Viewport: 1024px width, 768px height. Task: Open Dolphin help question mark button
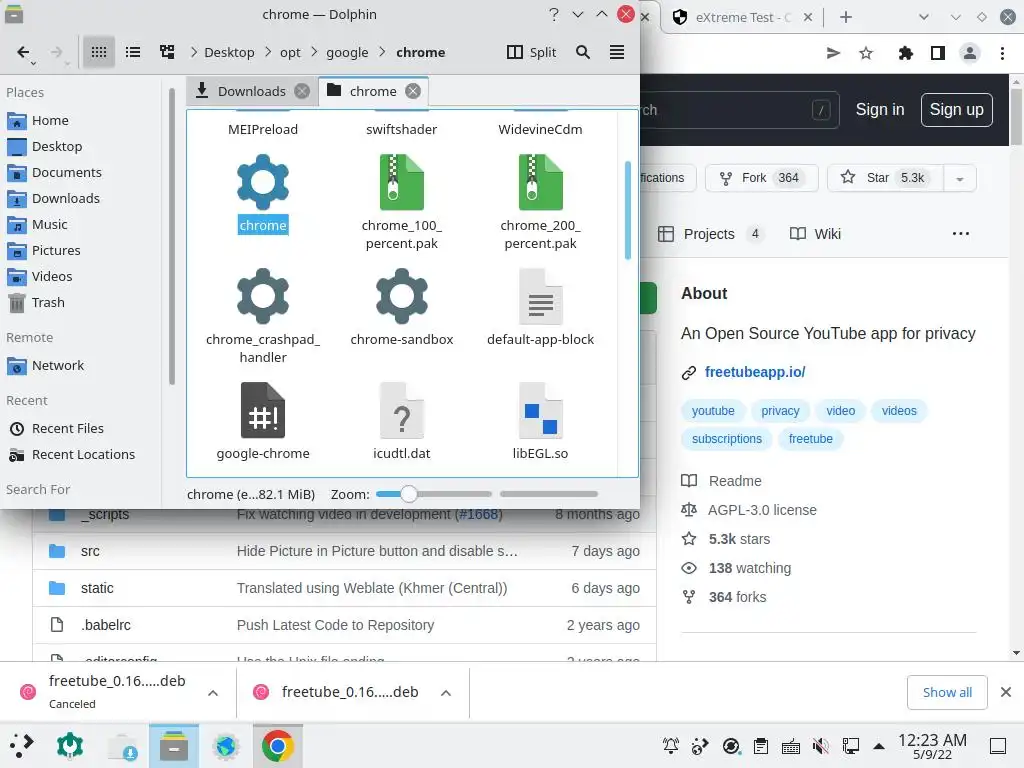554,14
